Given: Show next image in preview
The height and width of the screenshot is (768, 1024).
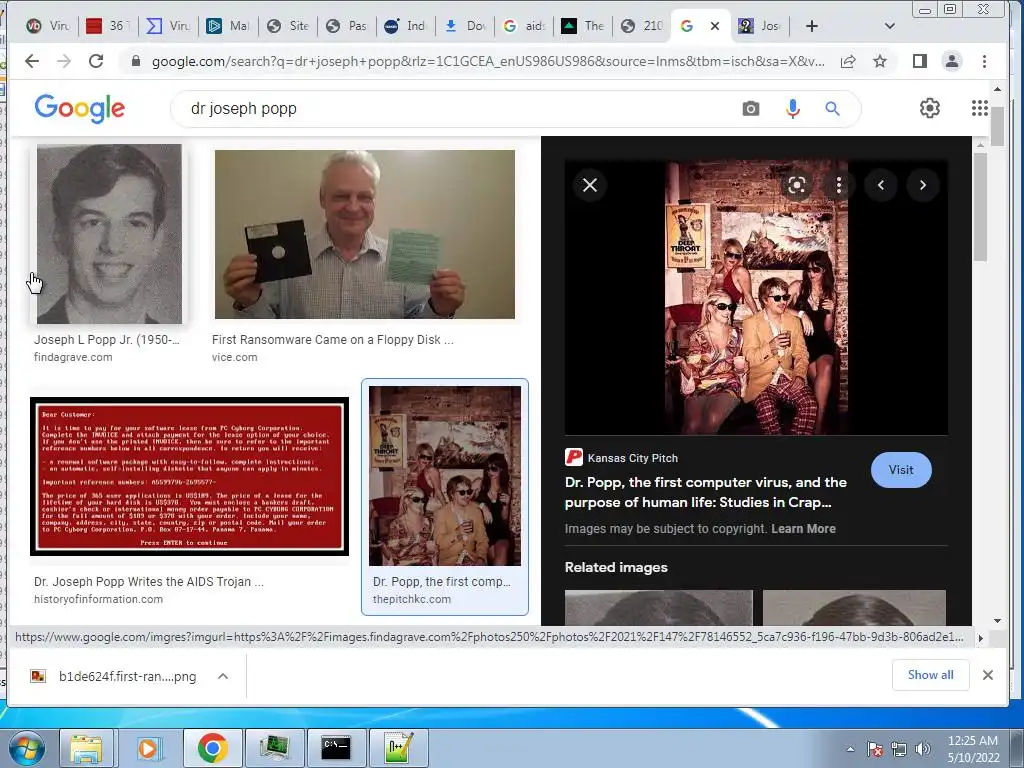Looking at the screenshot, I should (922, 185).
